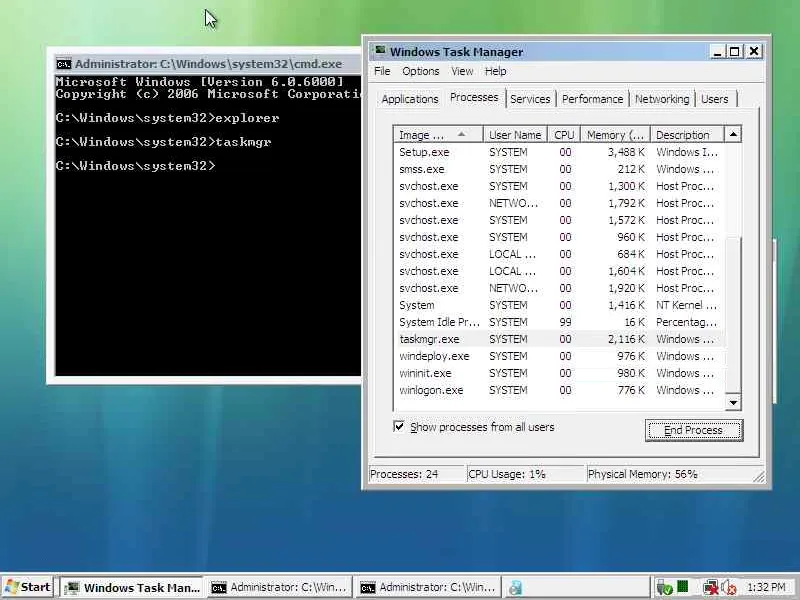The image size is (800, 600).
Task: Select the Processes tab
Action: pos(474,97)
